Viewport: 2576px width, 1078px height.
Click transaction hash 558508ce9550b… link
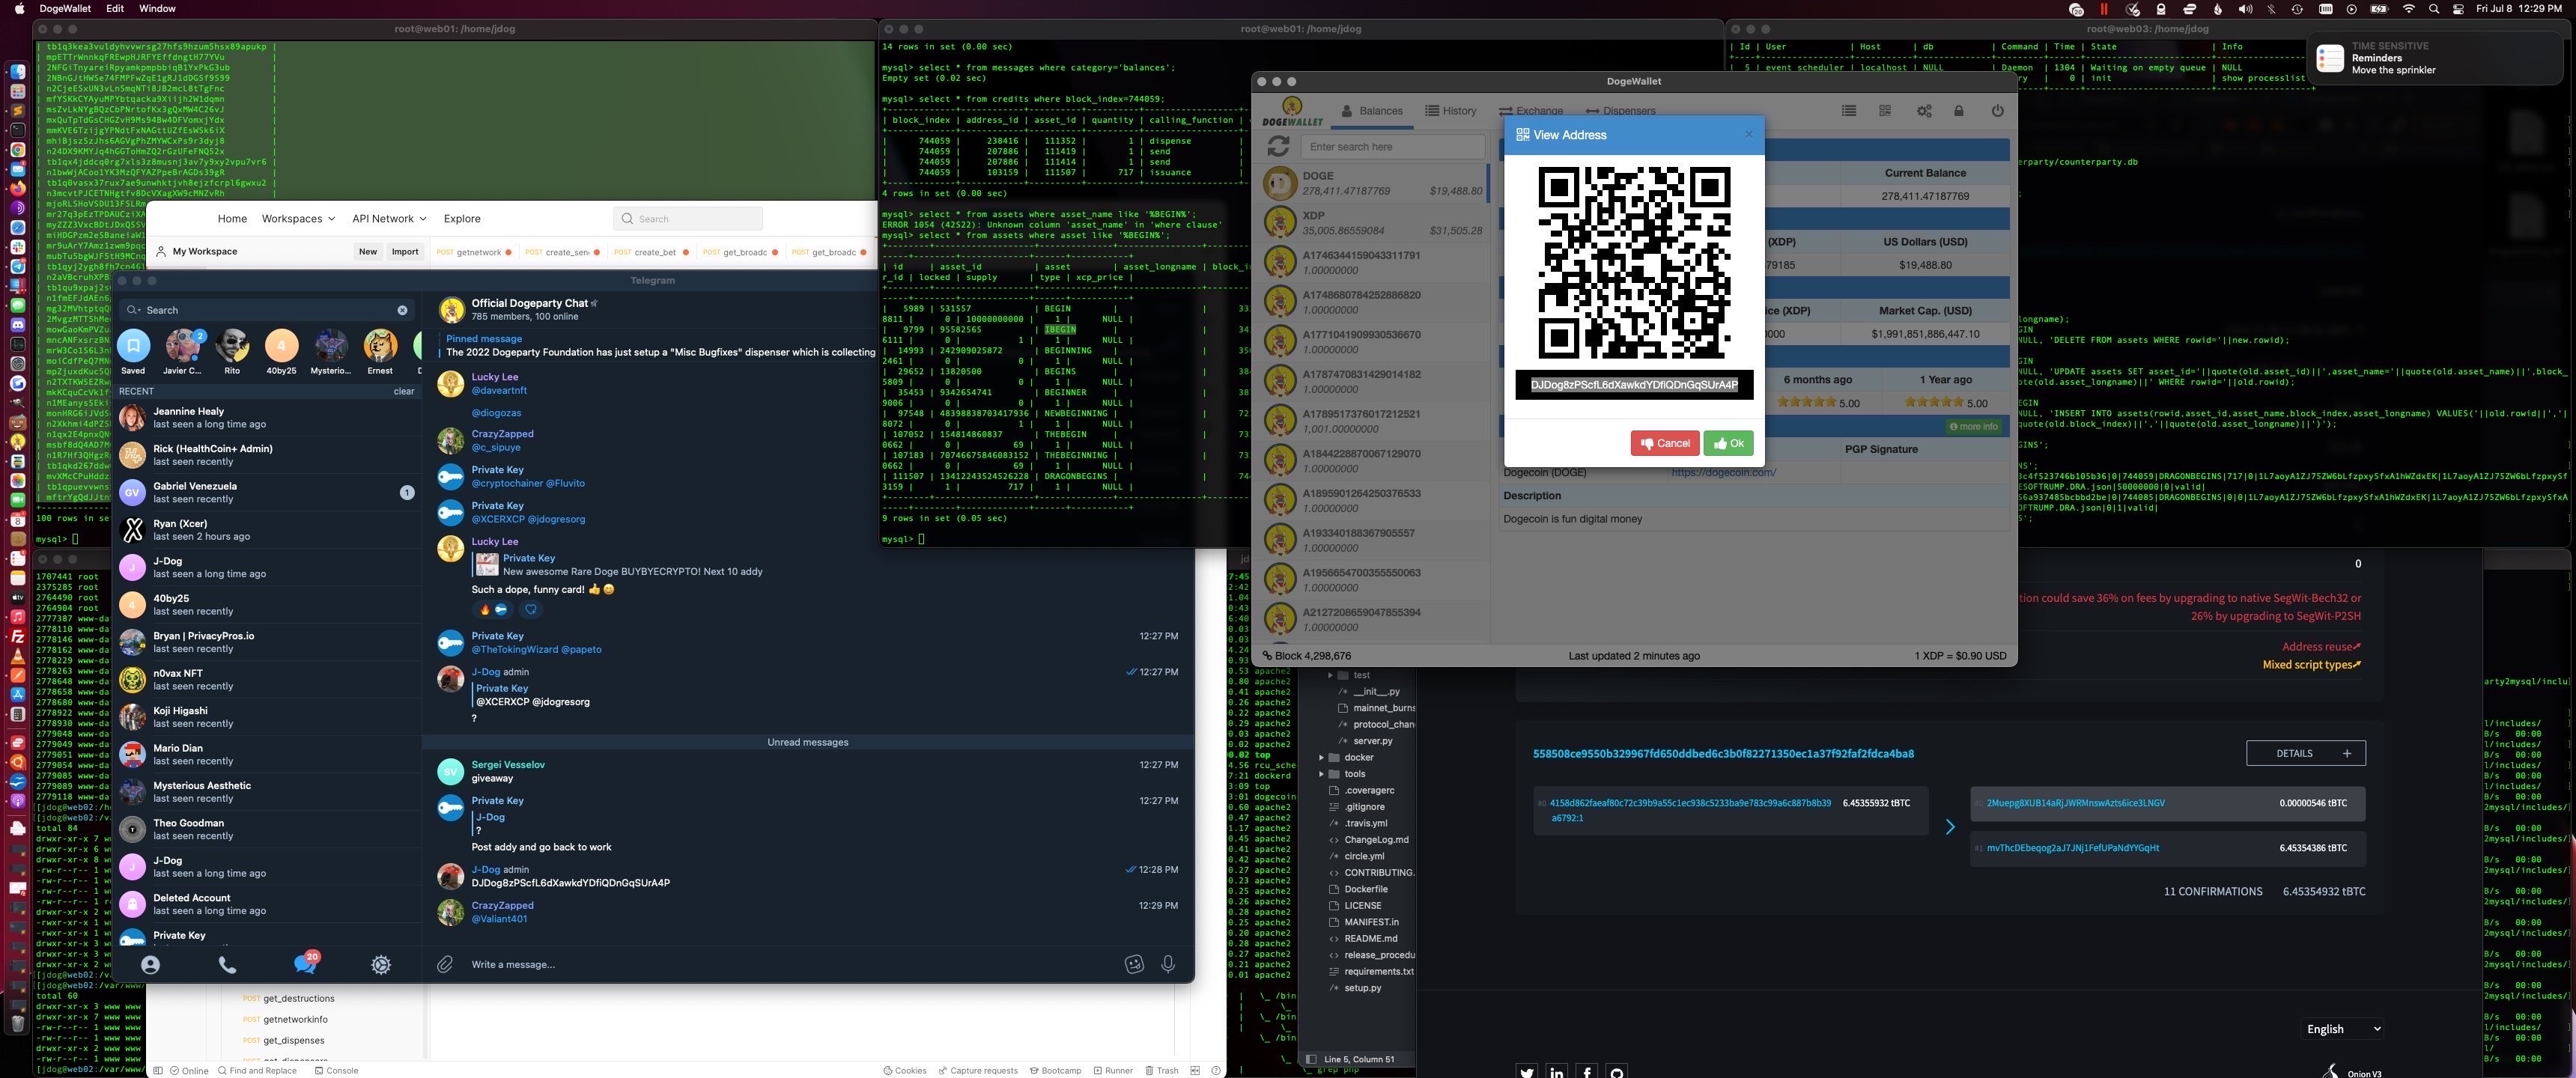[1723, 754]
